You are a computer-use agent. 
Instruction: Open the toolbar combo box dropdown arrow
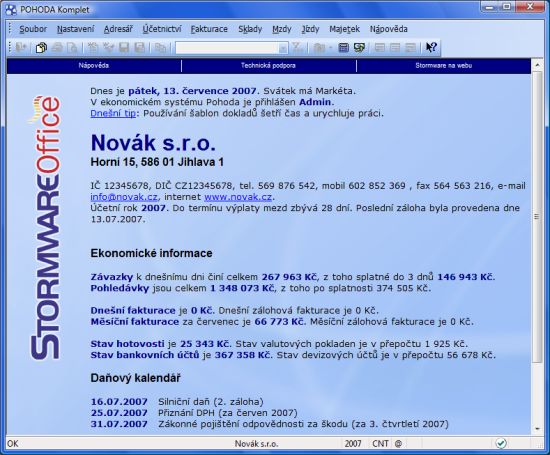pyautogui.click(x=283, y=48)
